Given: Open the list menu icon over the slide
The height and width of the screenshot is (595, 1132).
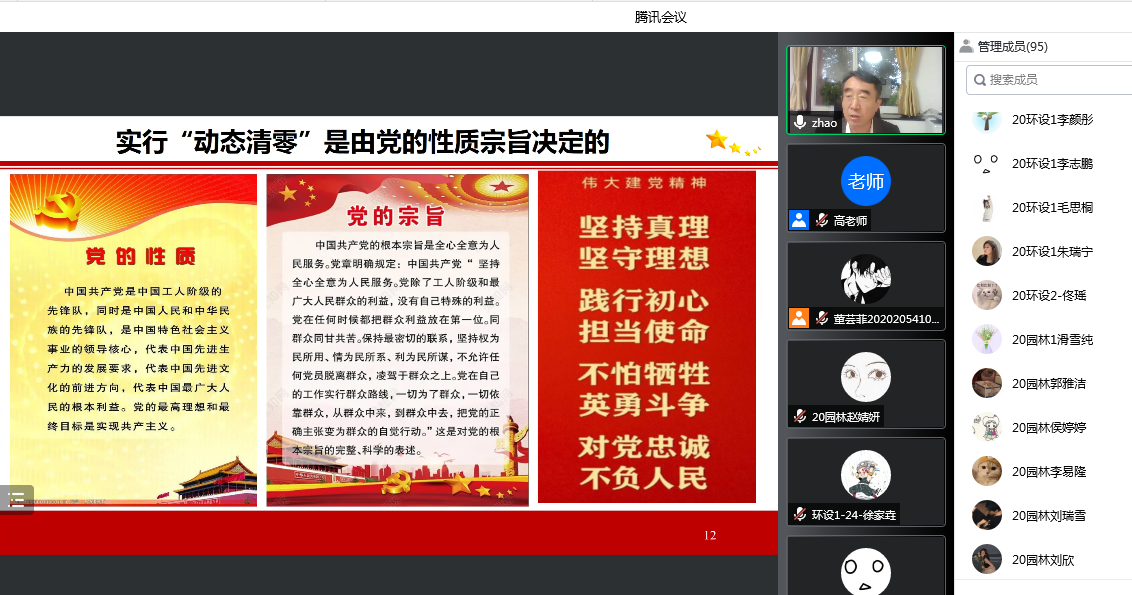Looking at the screenshot, I should [17, 500].
